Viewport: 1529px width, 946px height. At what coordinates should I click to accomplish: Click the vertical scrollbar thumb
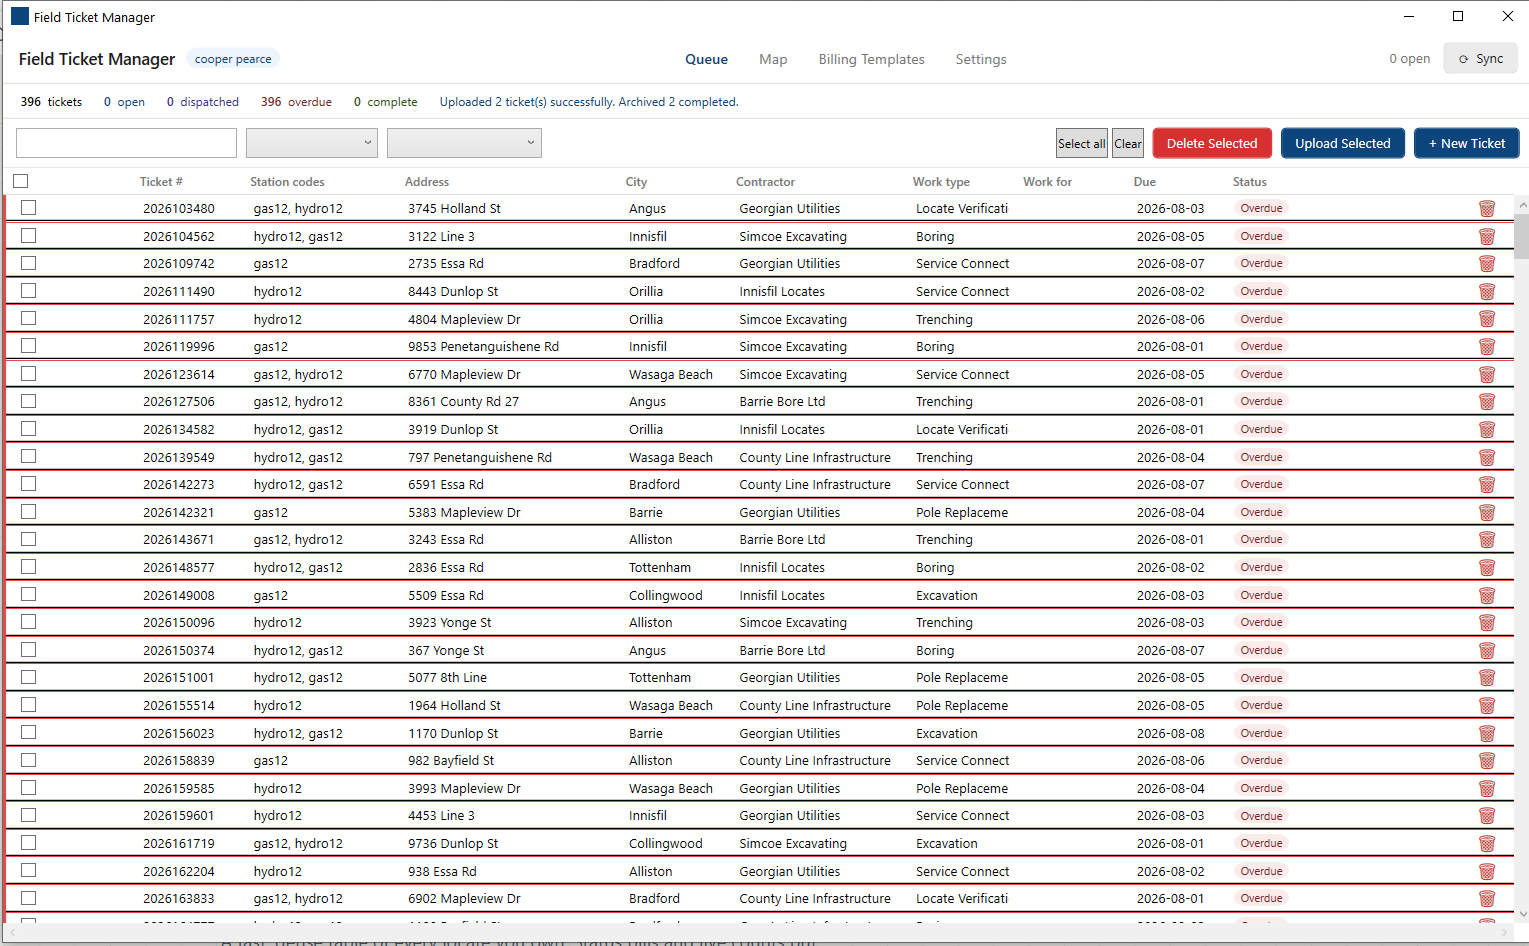[1522, 236]
